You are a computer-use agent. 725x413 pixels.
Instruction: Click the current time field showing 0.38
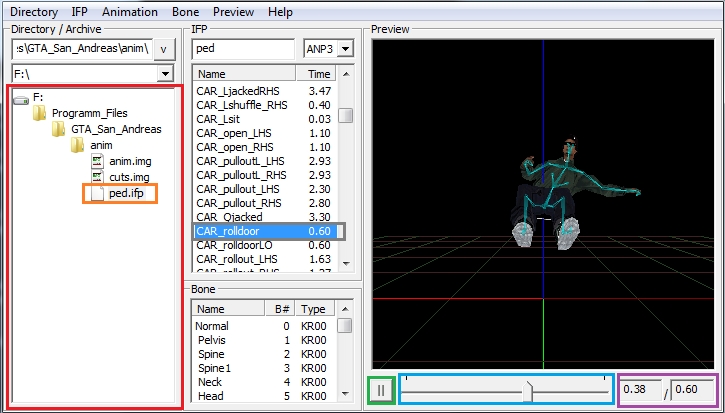[643, 390]
